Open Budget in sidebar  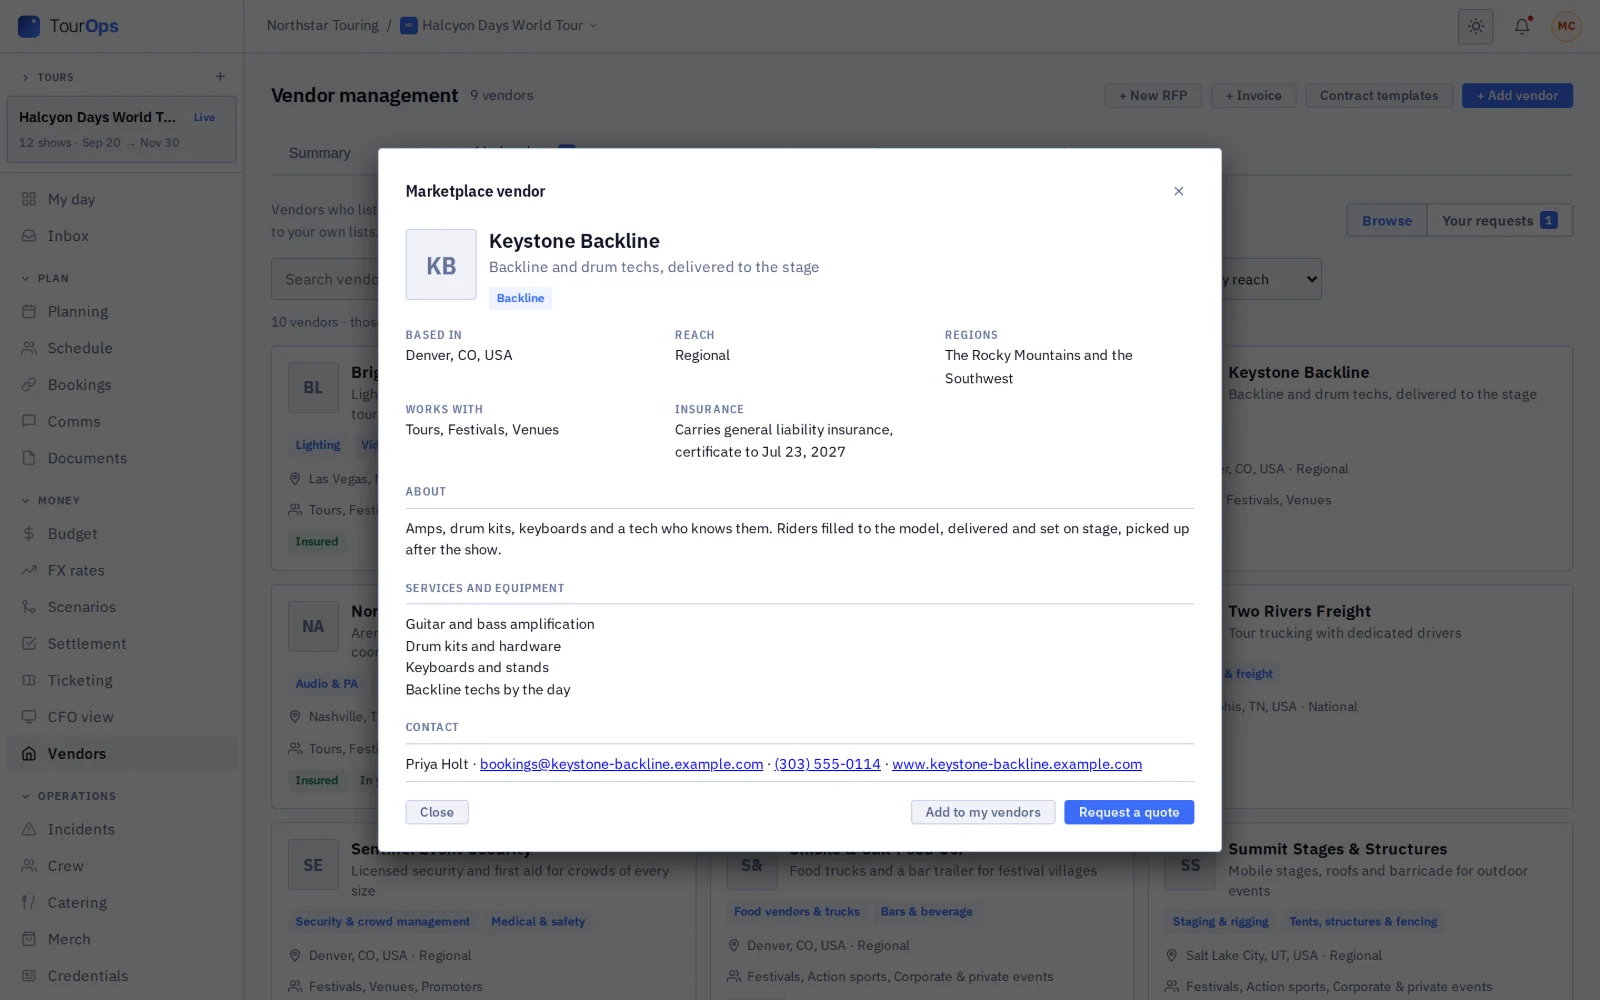click(x=122, y=534)
